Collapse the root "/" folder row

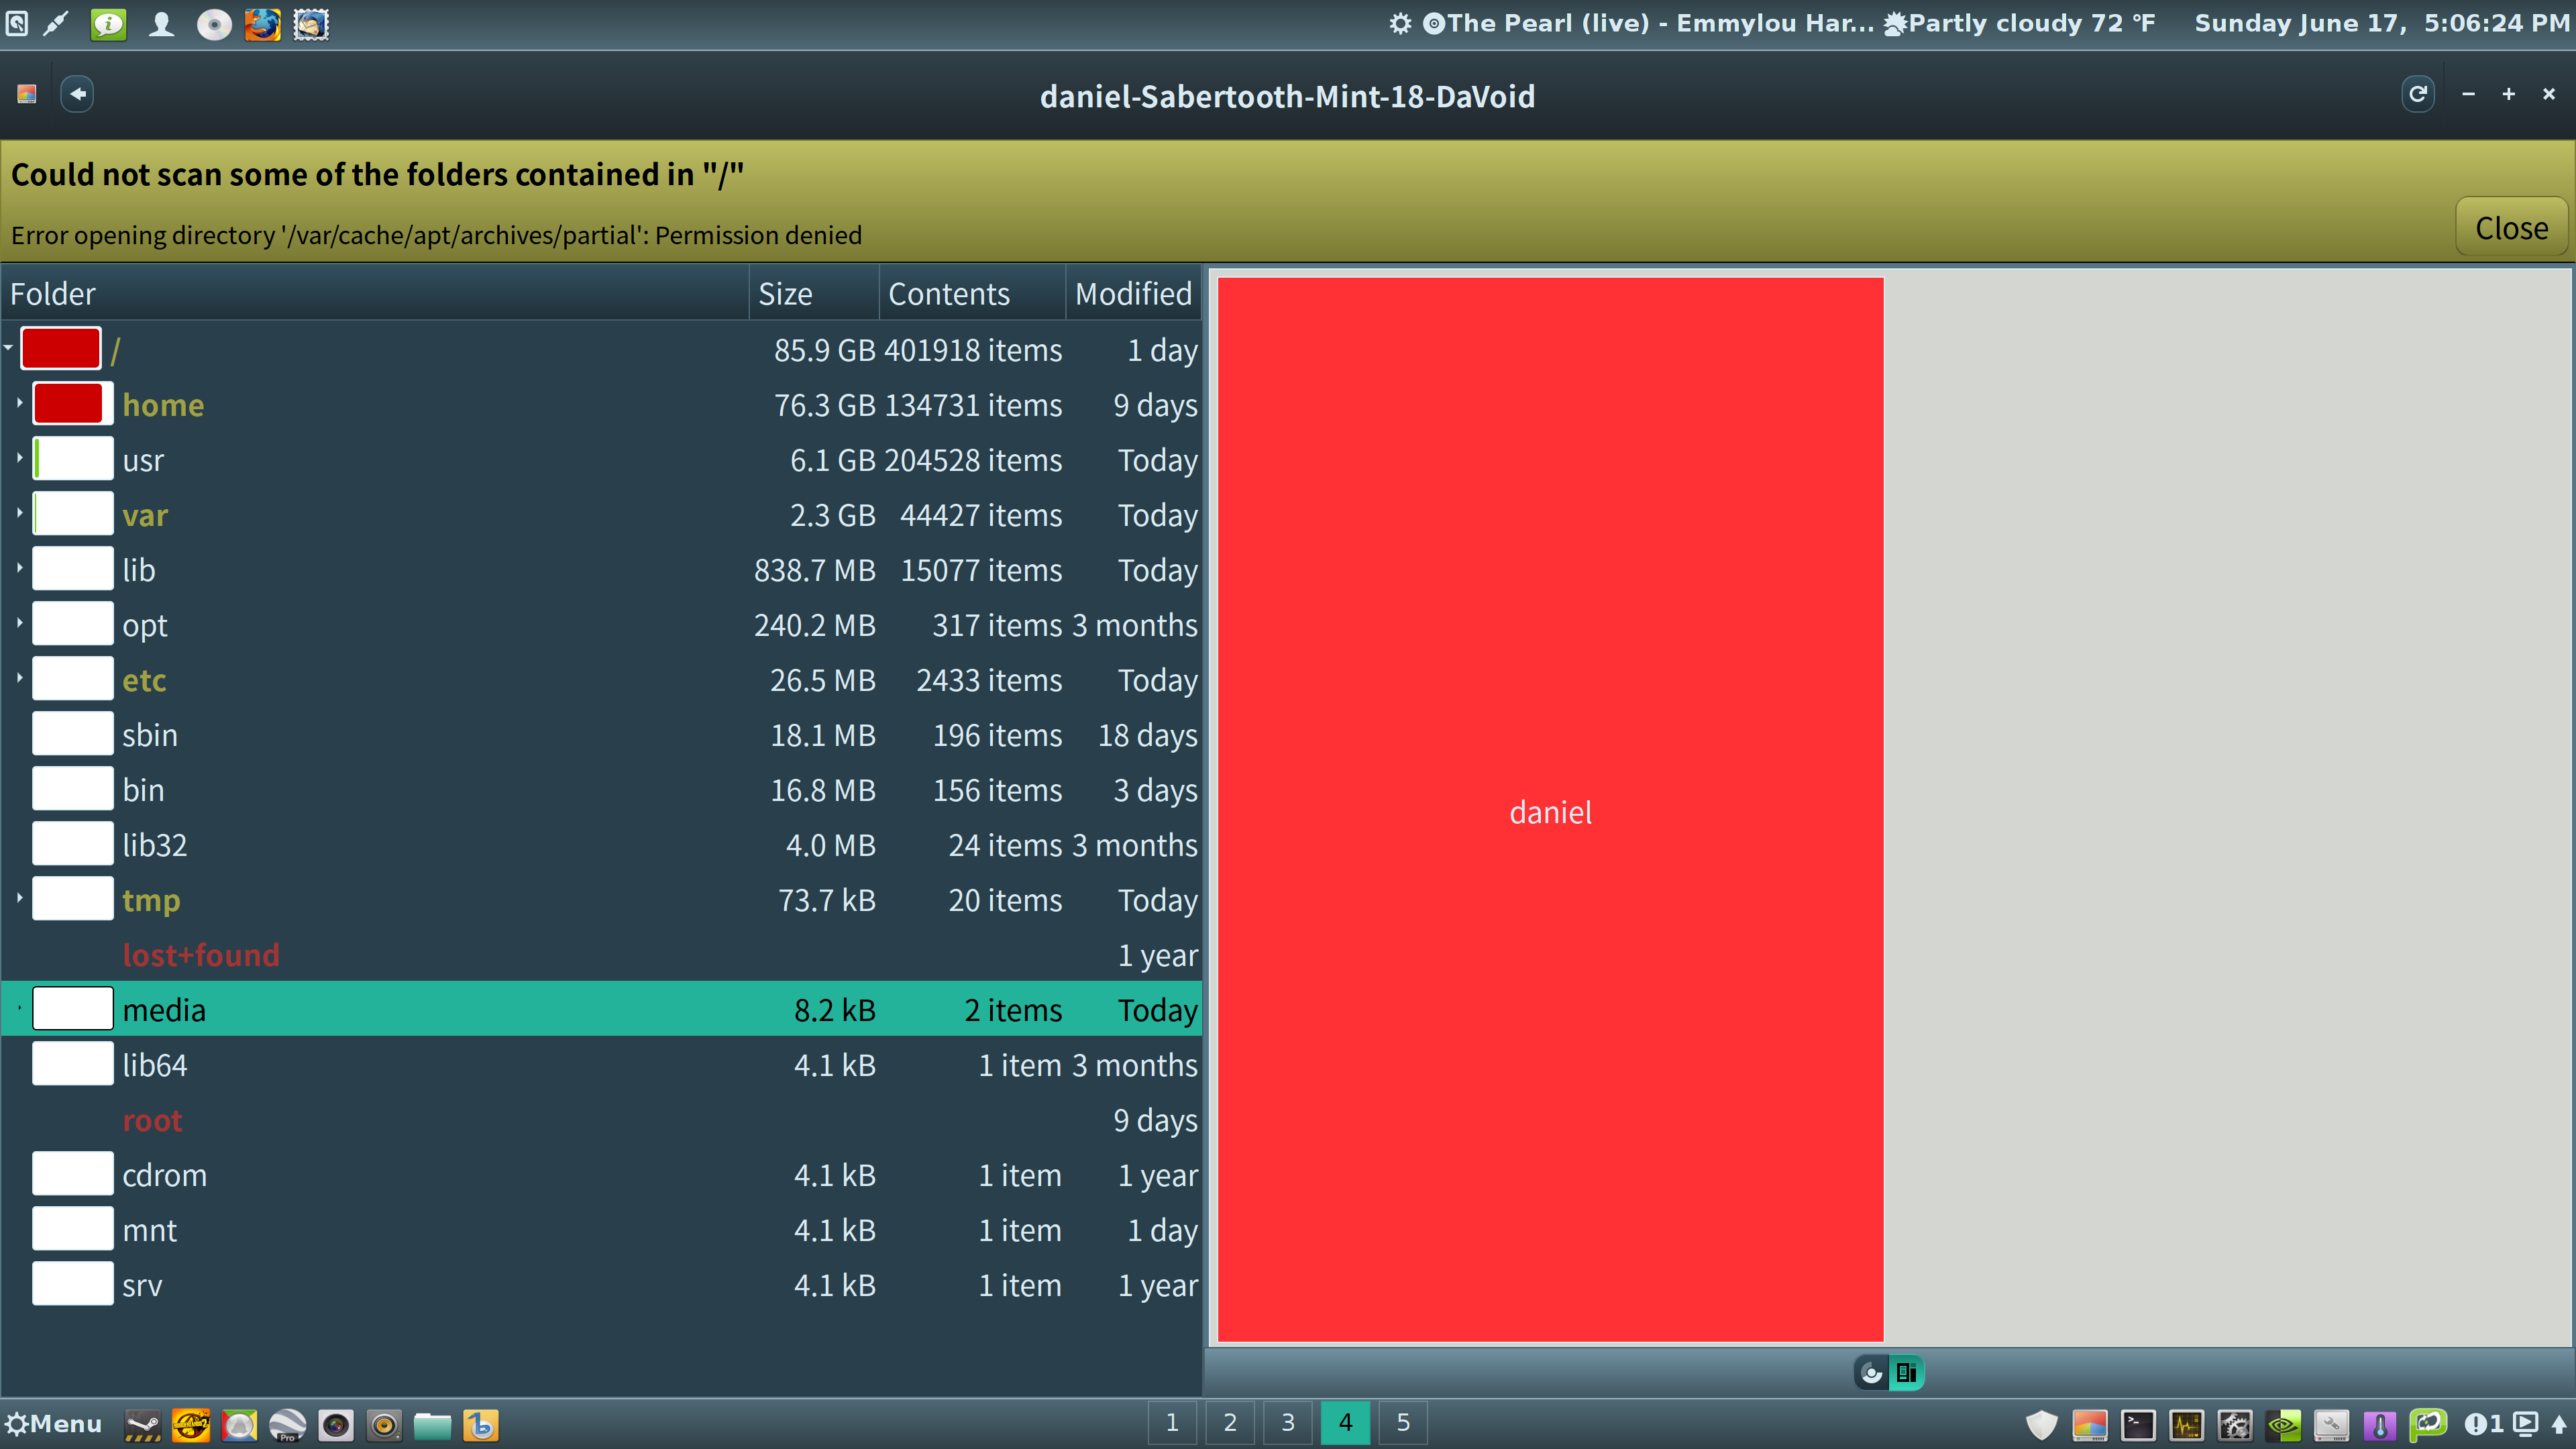(8, 348)
